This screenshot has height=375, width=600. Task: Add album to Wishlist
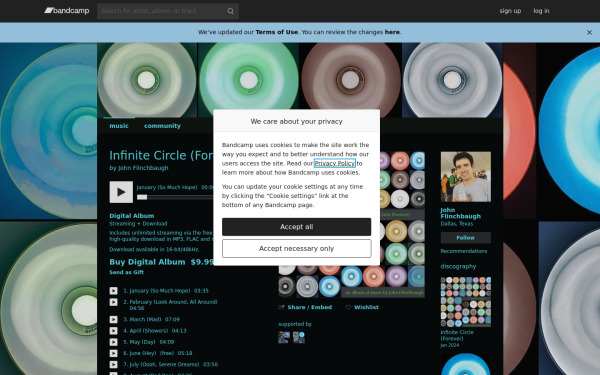(x=362, y=307)
